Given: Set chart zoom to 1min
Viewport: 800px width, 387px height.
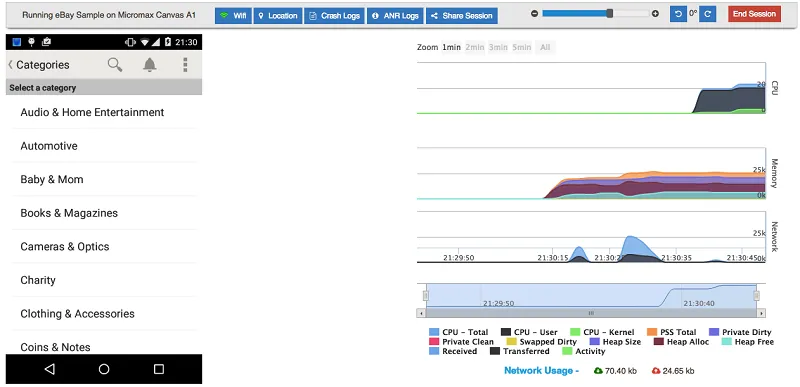Looking at the screenshot, I should pos(451,47).
